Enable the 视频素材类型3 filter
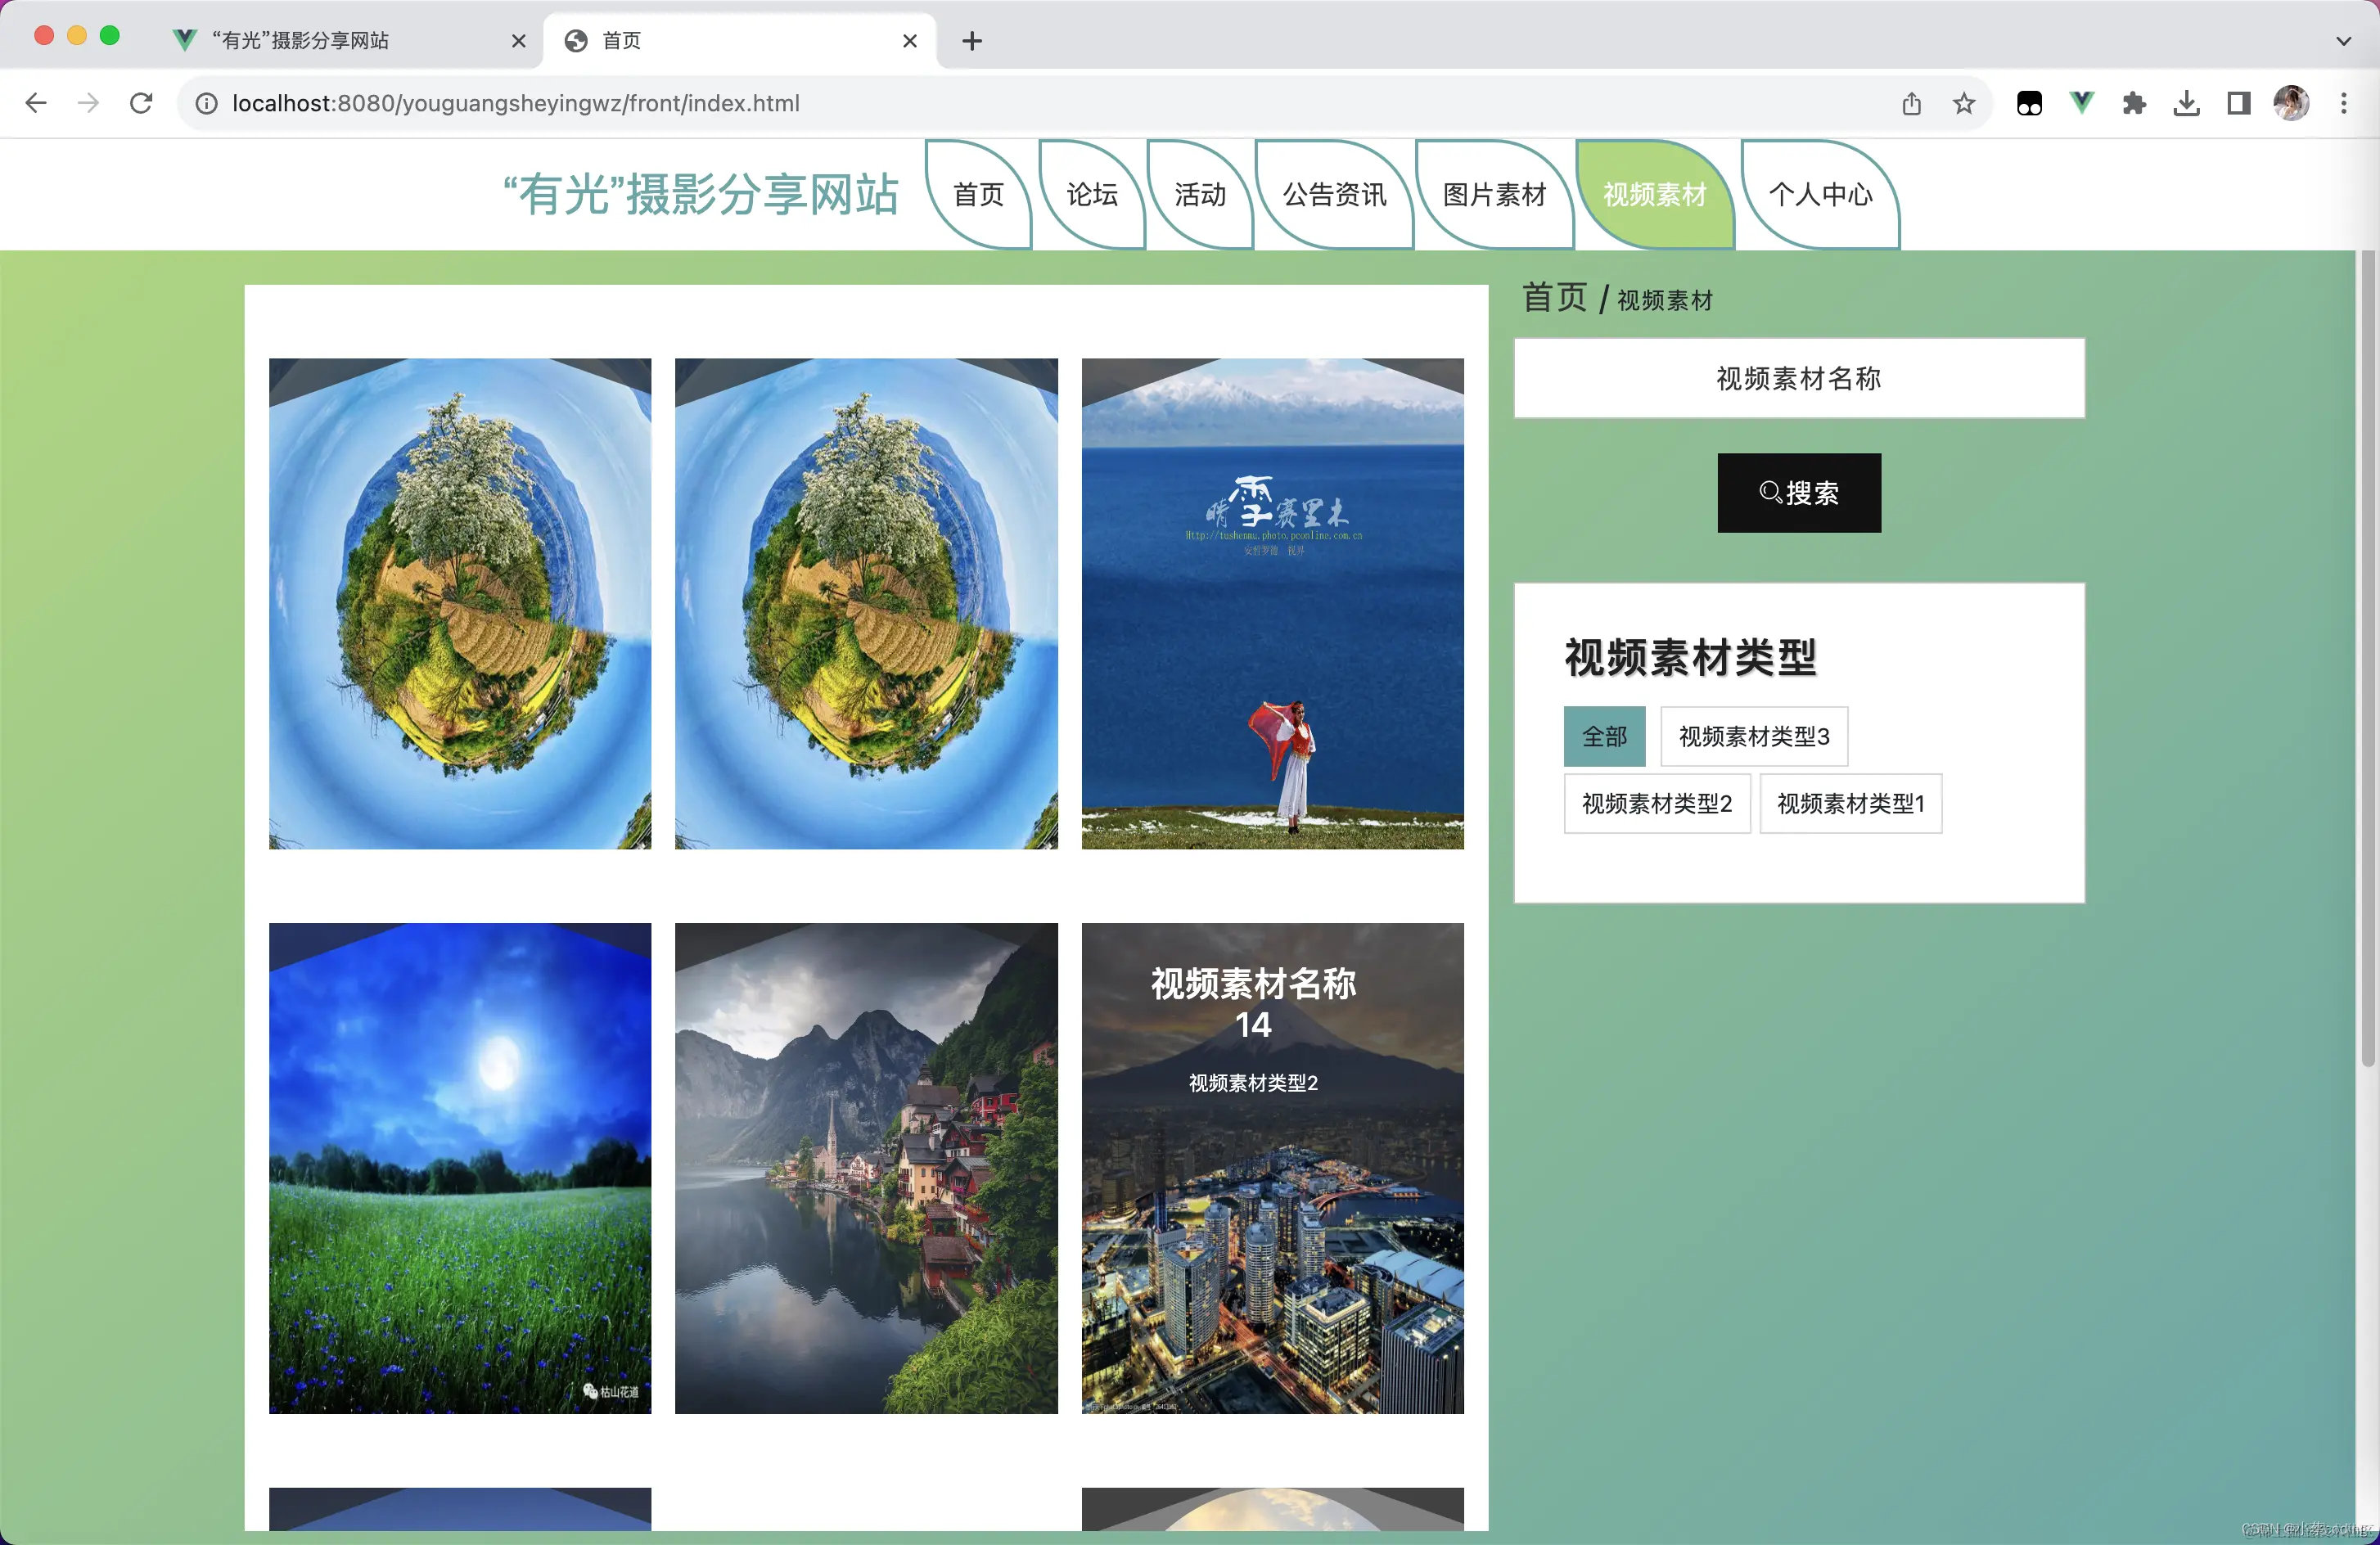The height and width of the screenshot is (1545, 2380). 1753,736
